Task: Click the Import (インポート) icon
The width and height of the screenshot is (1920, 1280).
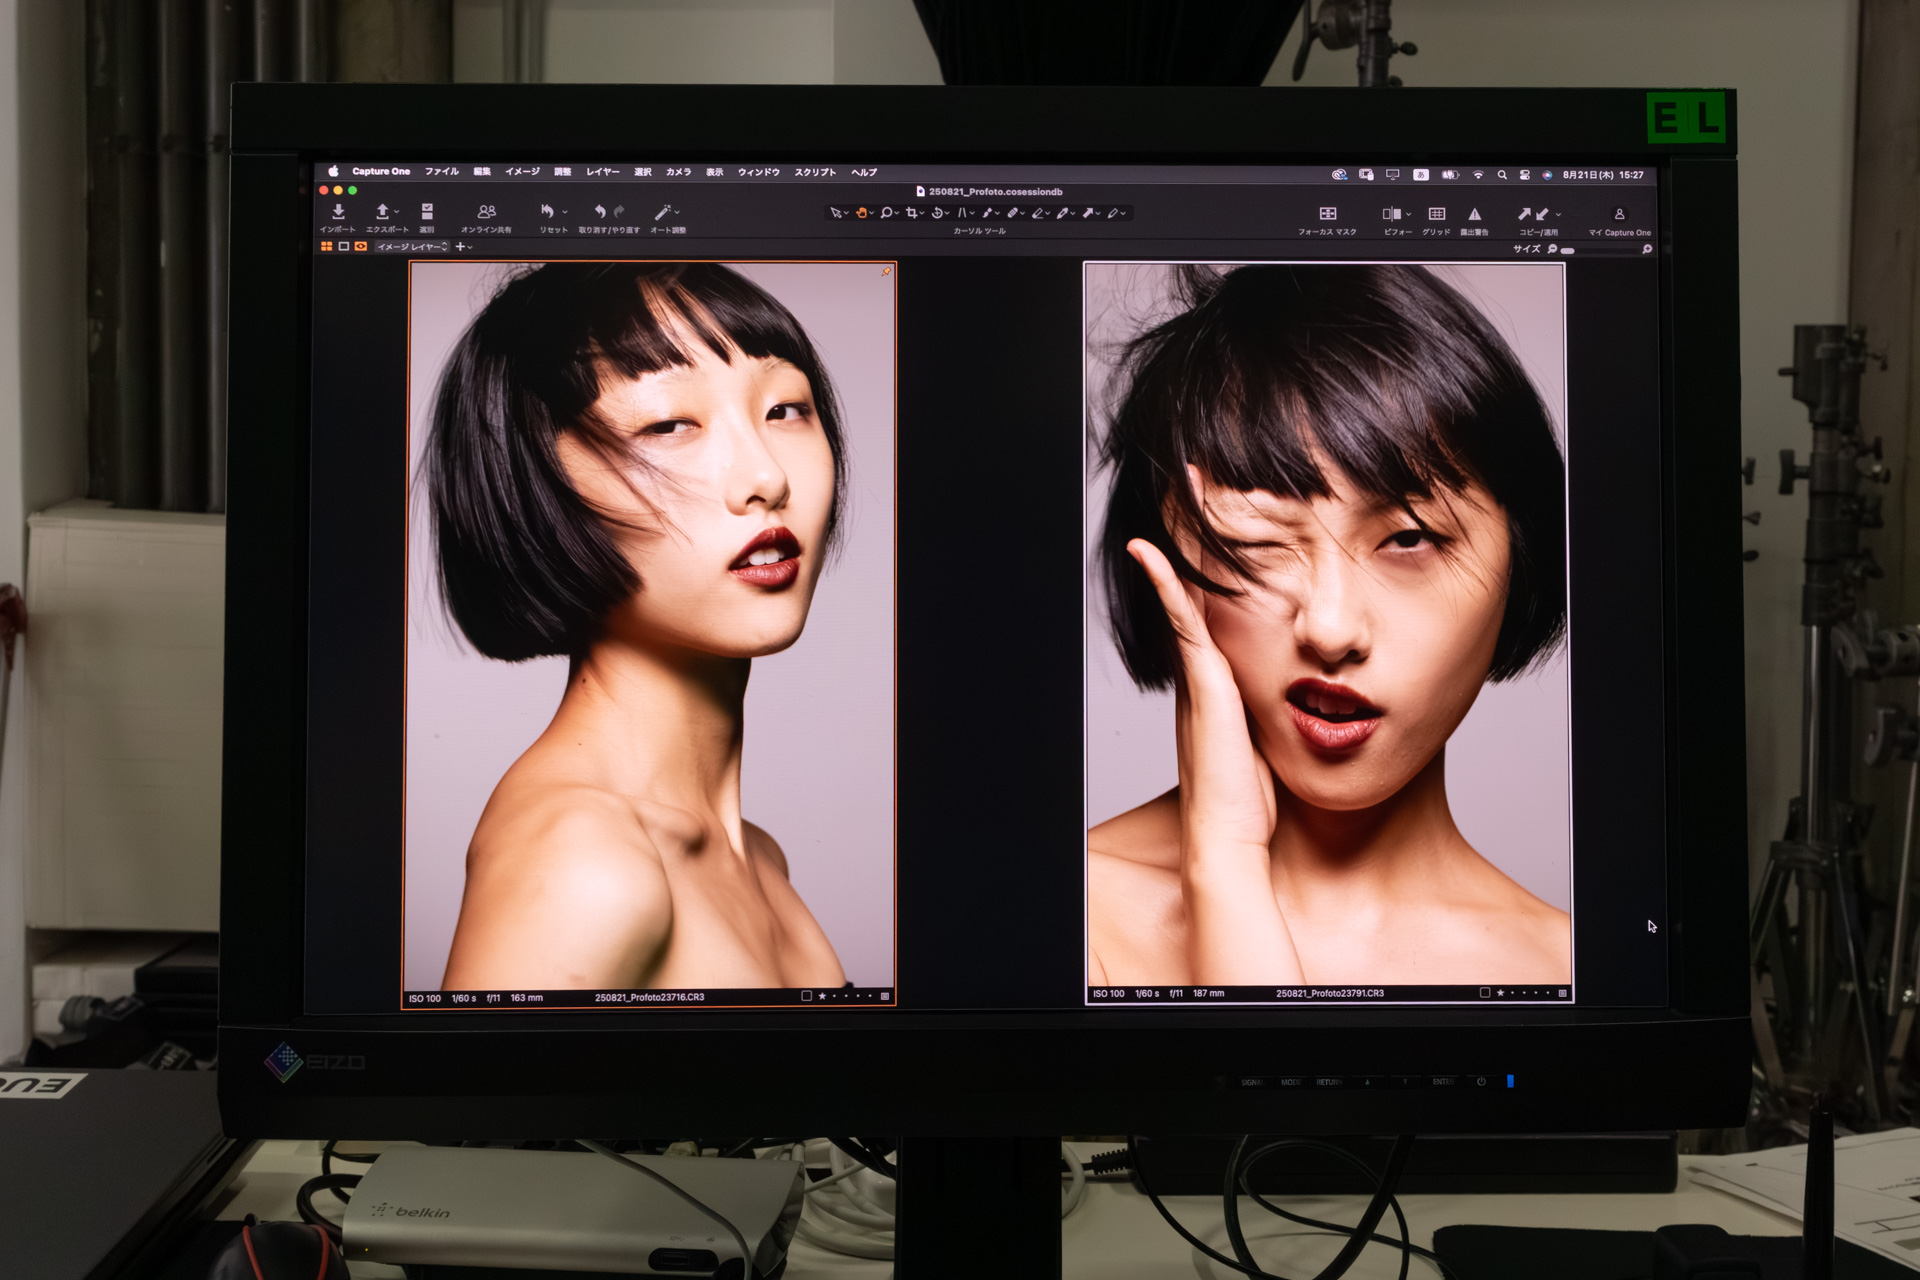Action: point(338,212)
